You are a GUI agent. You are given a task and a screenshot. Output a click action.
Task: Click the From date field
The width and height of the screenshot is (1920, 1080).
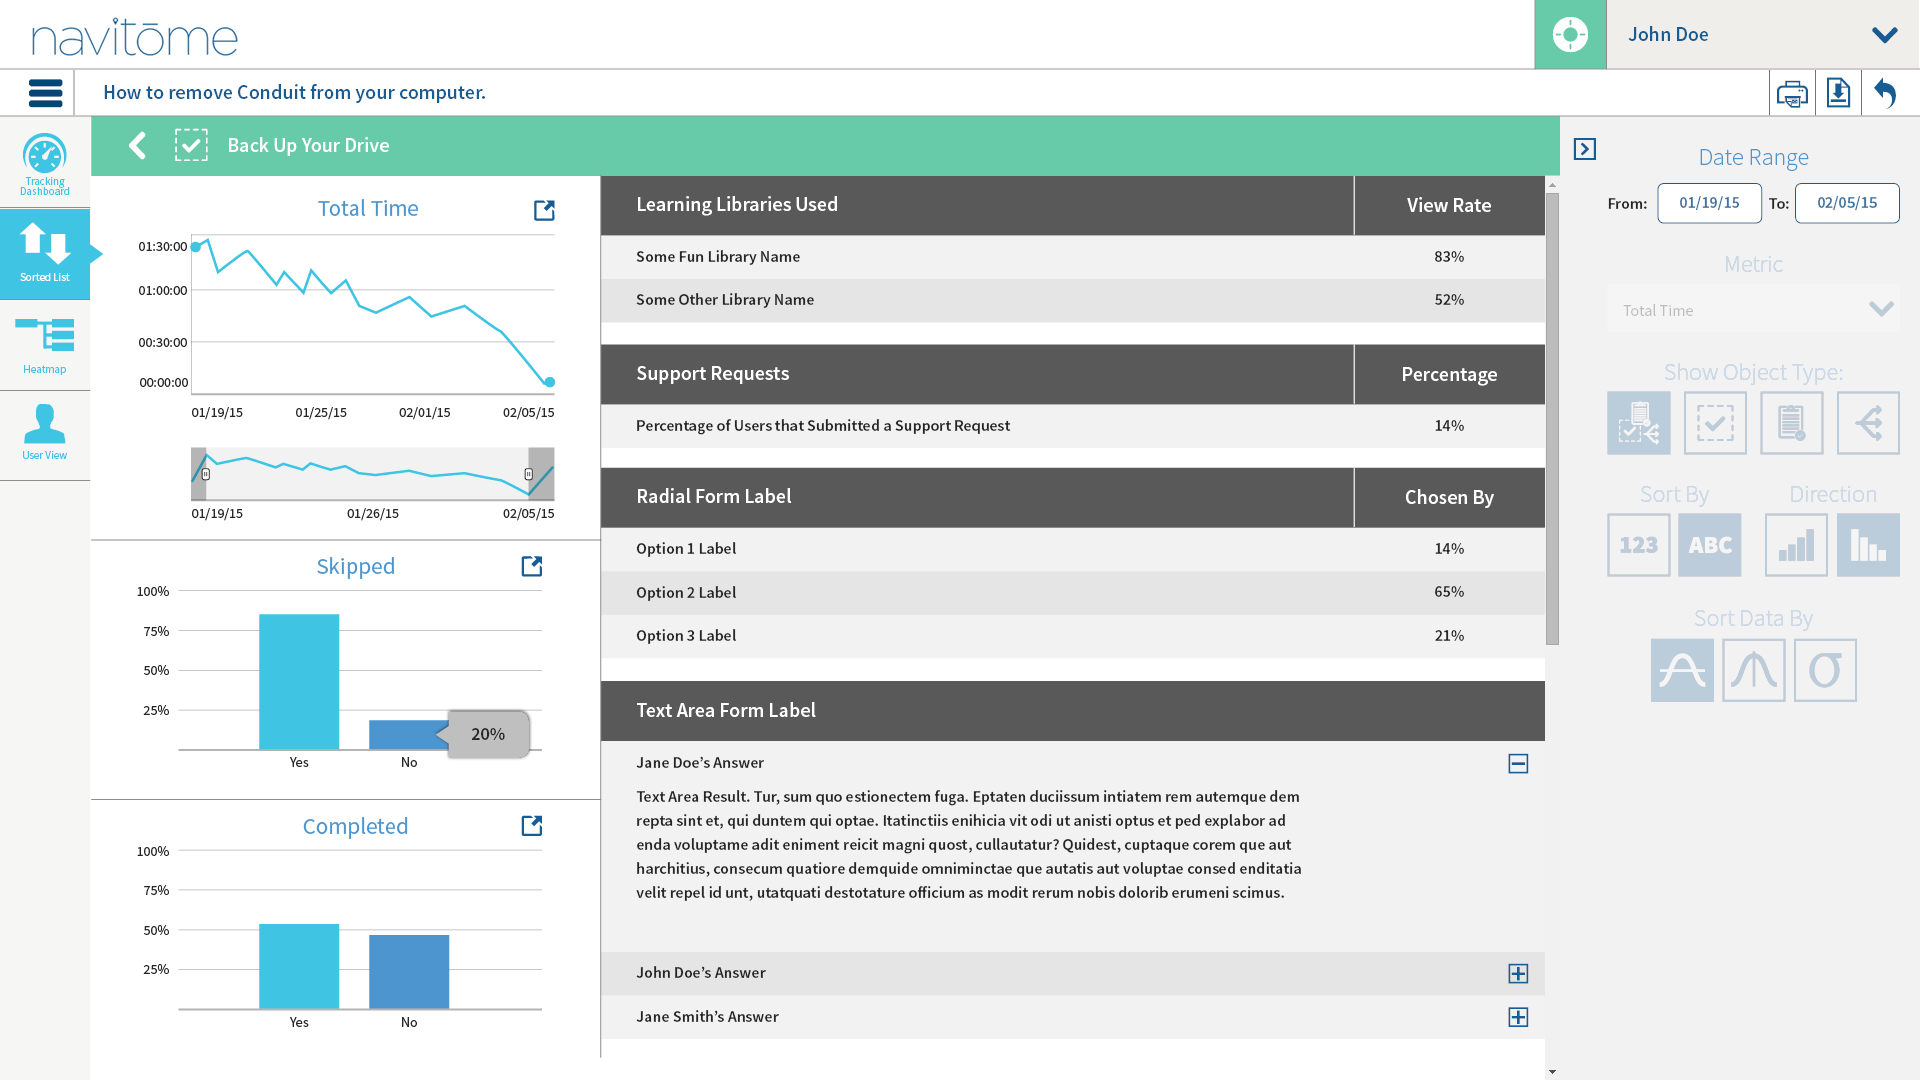1709,203
